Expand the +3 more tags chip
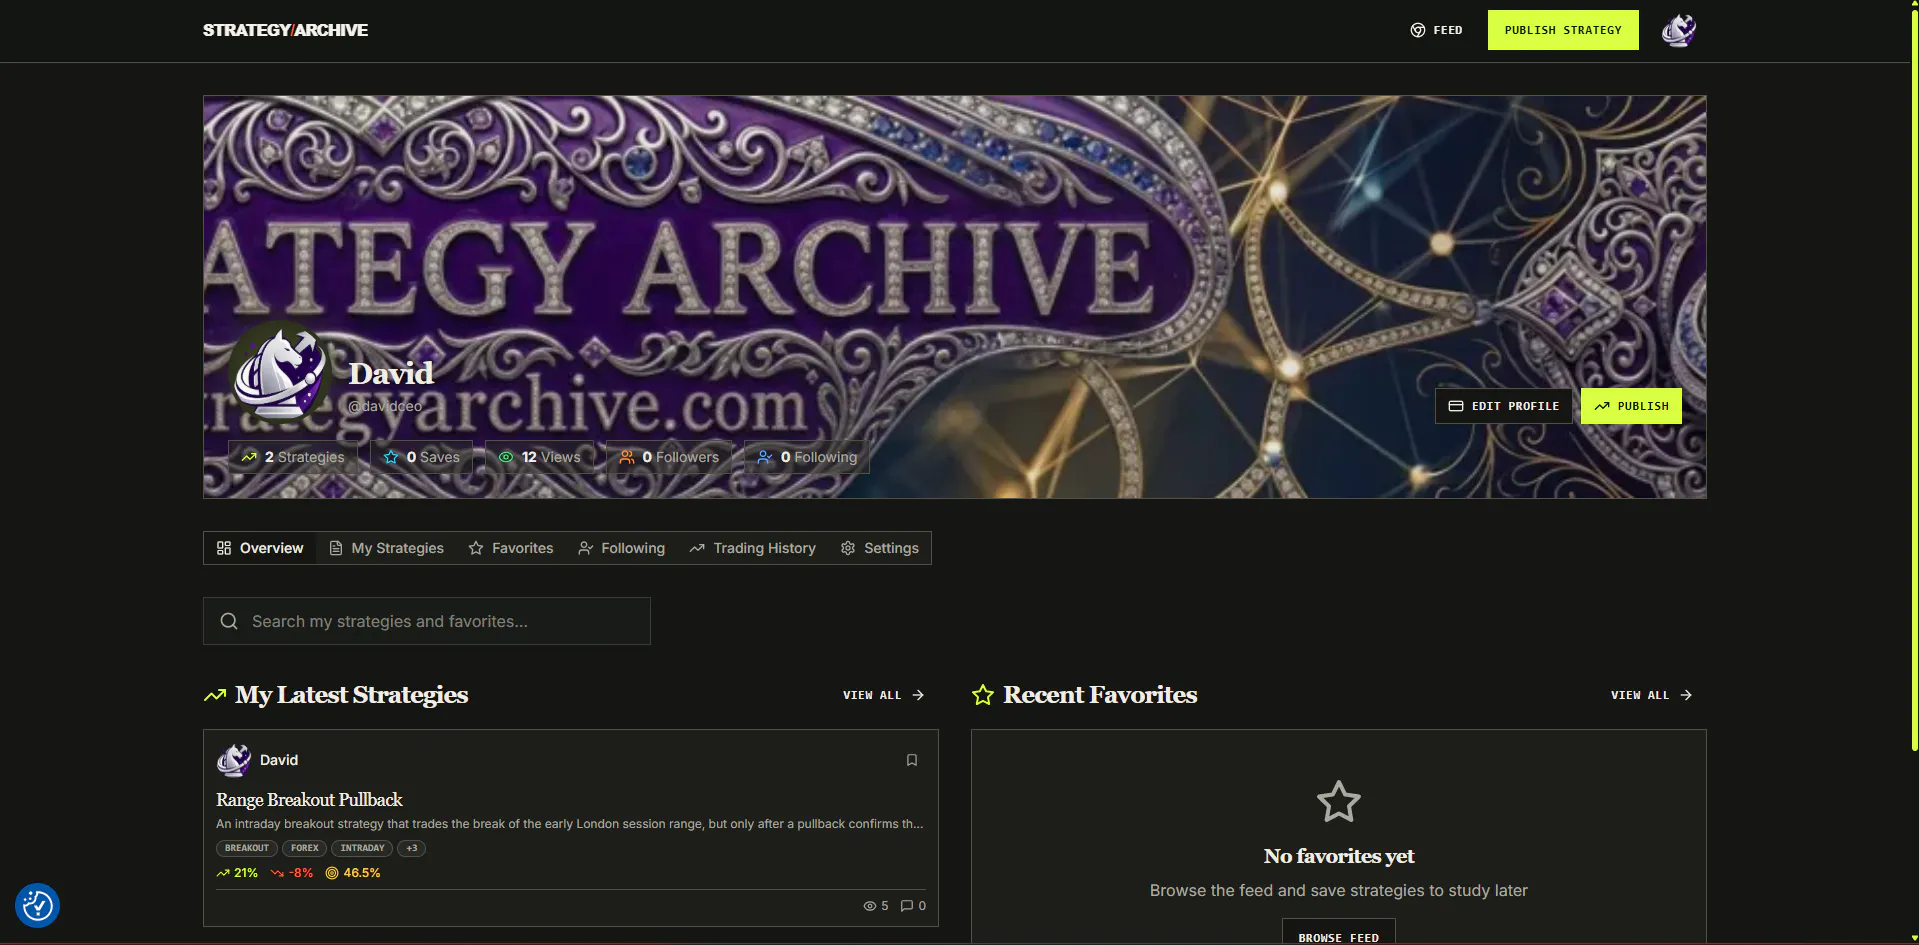 pyautogui.click(x=412, y=848)
